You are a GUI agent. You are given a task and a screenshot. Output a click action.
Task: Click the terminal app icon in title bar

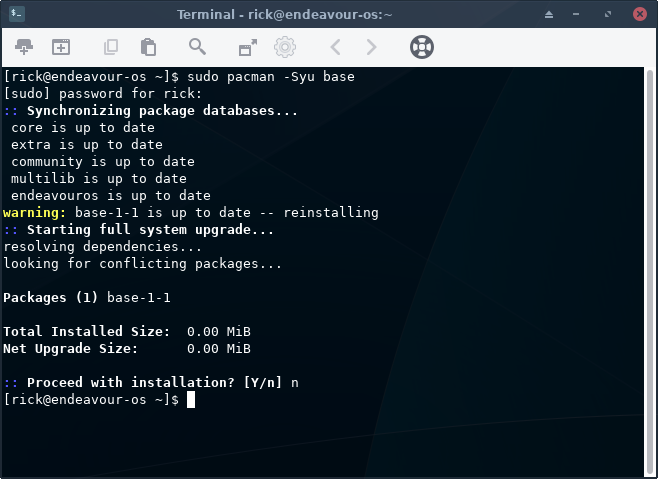(17, 14)
